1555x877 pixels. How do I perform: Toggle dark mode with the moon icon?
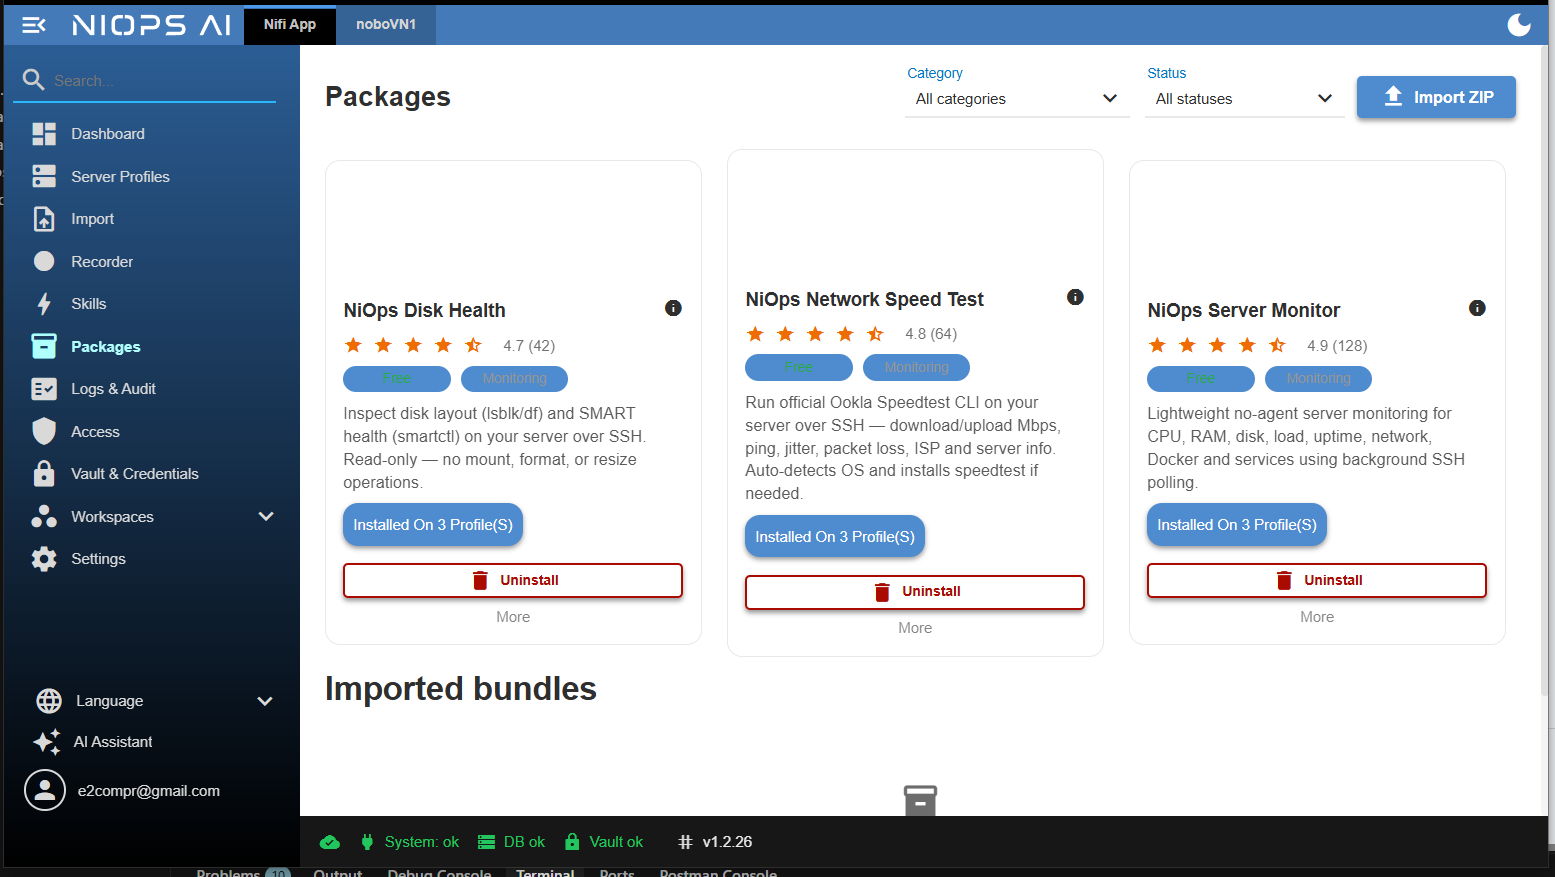tap(1519, 24)
